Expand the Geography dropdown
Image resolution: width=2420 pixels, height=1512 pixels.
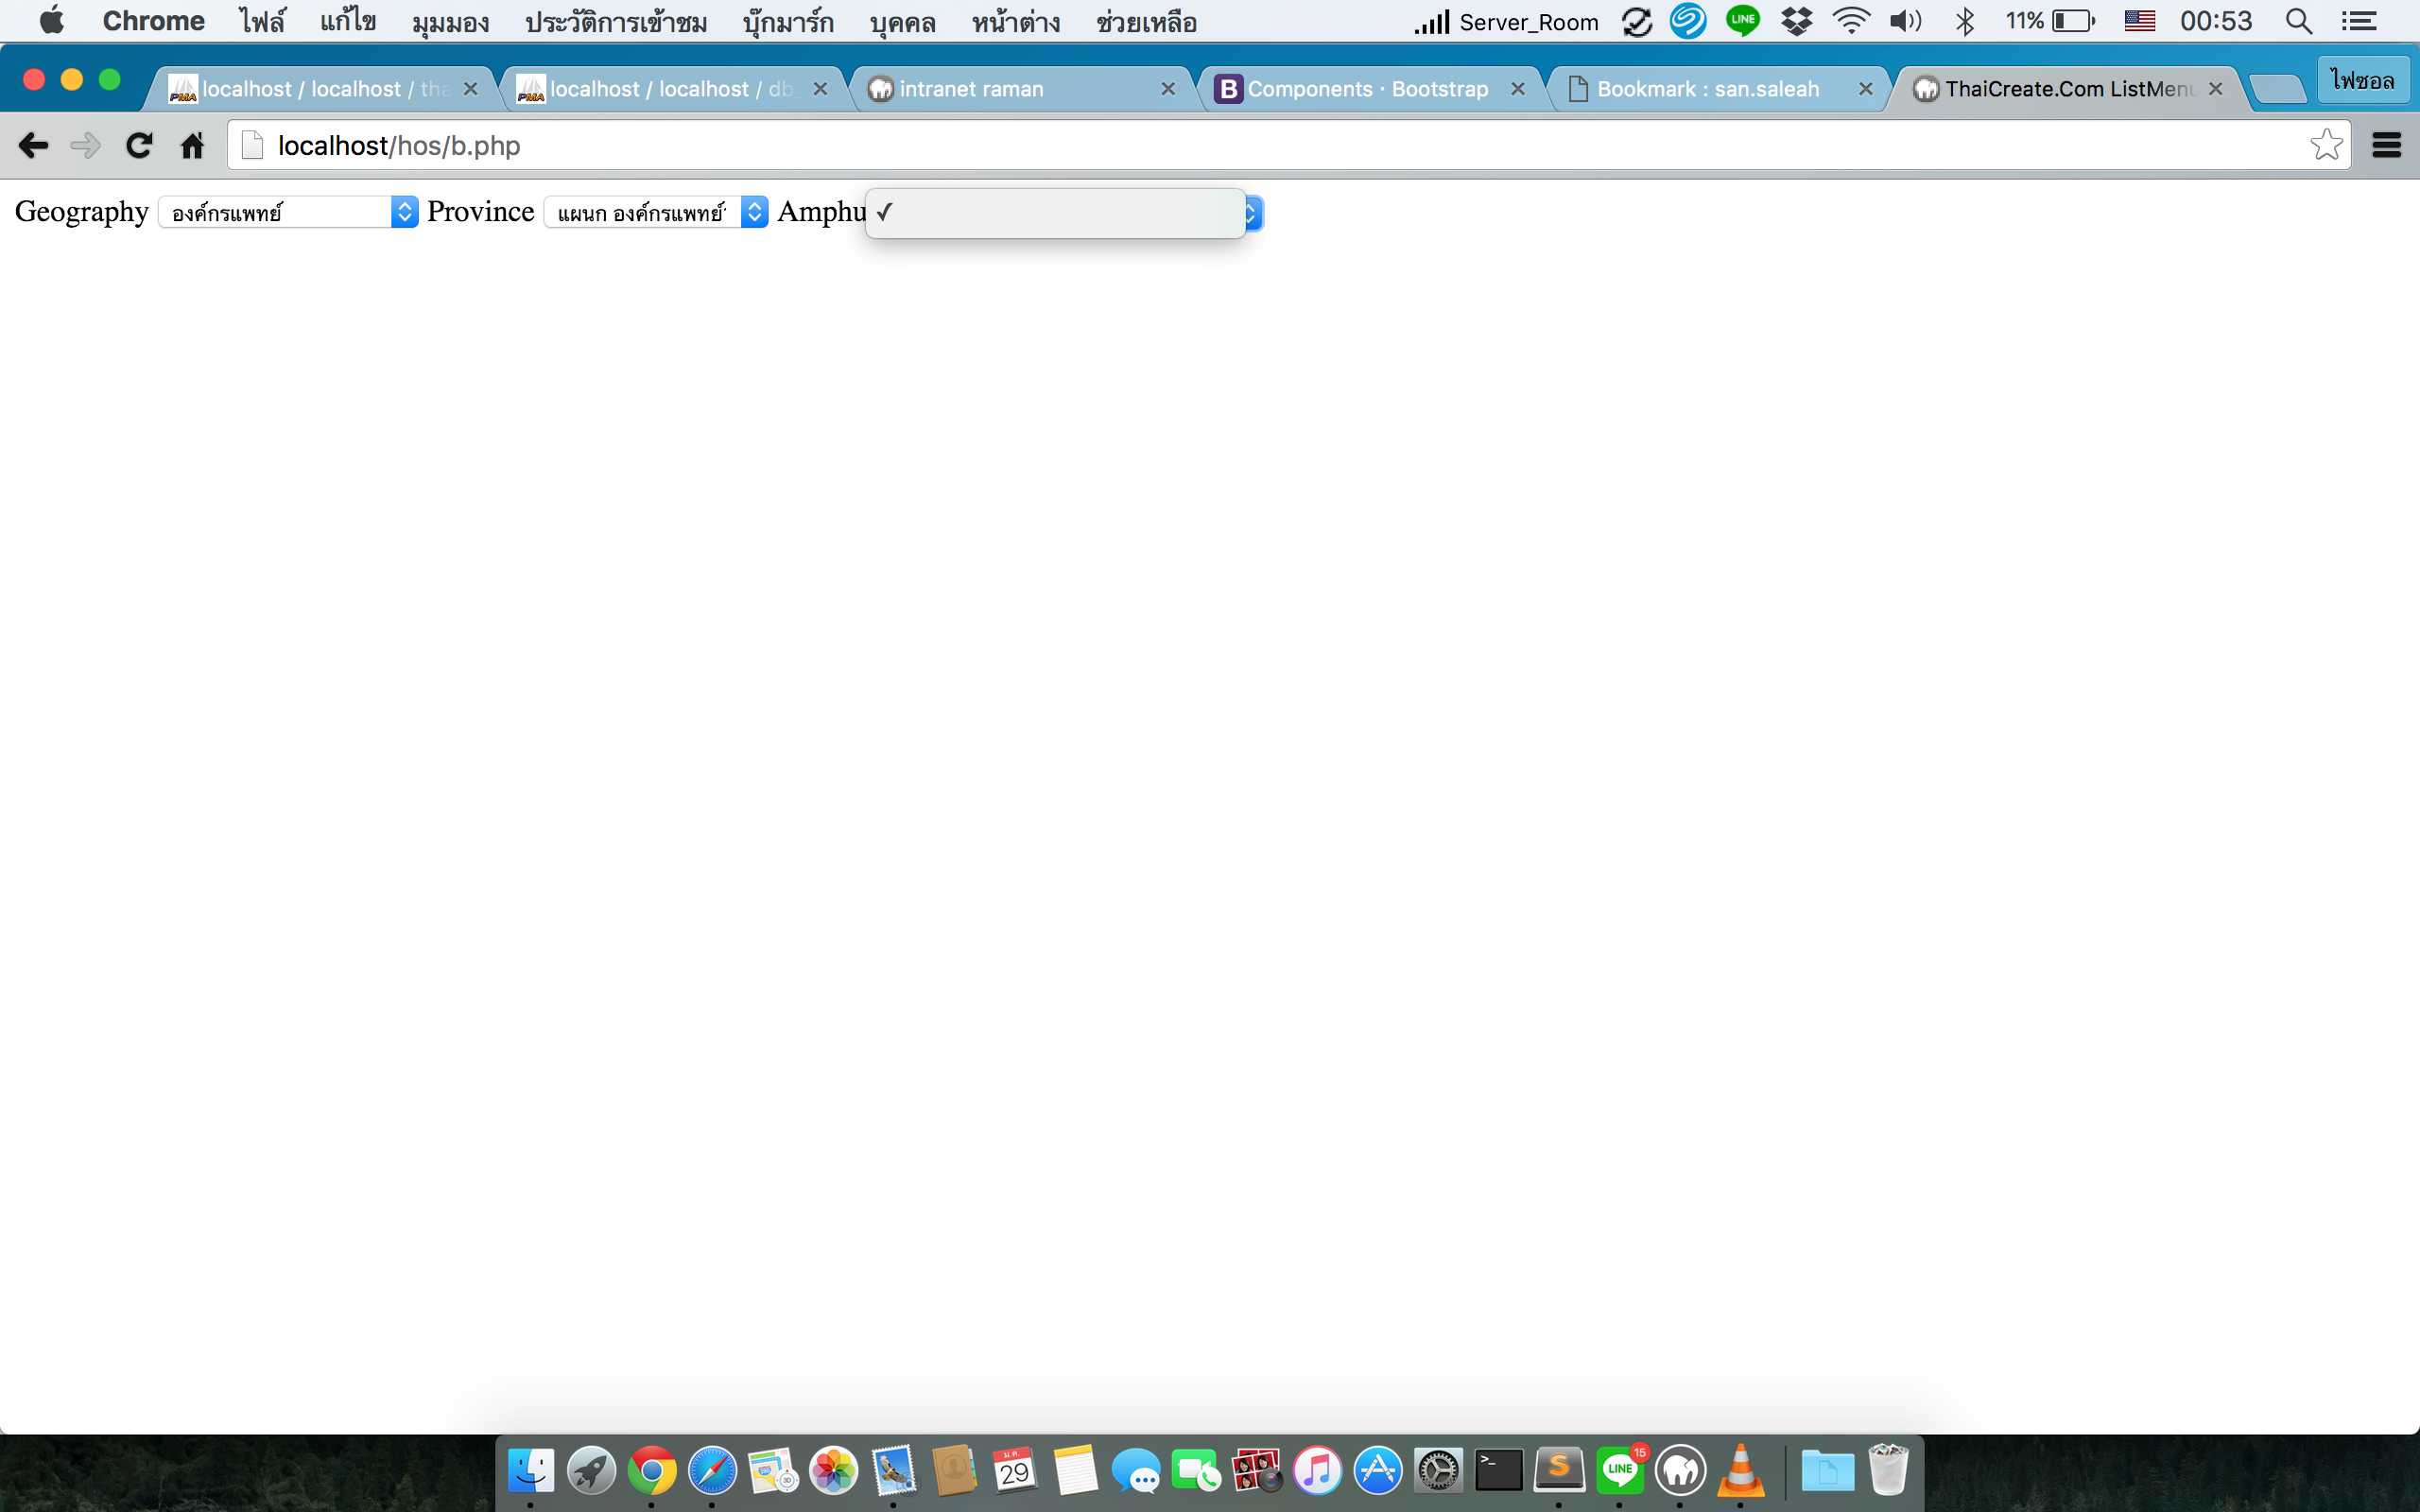pyautogui.click(x=288, y=212)
